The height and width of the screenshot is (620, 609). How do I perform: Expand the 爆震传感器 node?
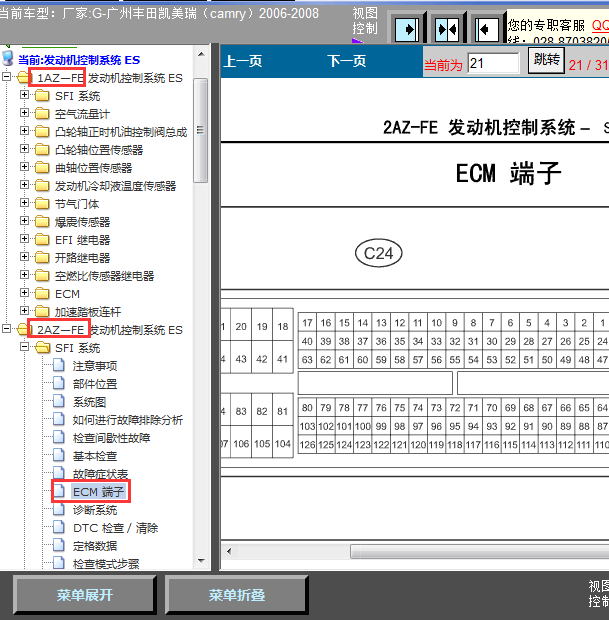[25, 221]
